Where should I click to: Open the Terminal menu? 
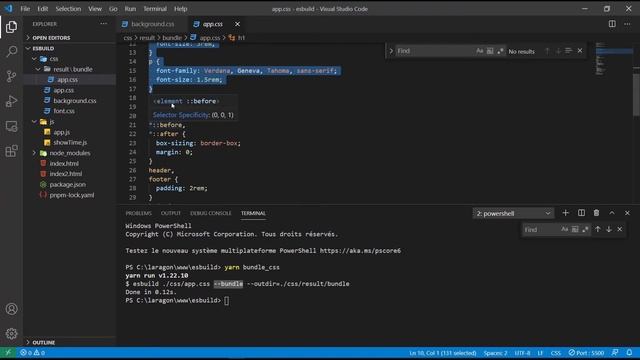tap(155, 9)
